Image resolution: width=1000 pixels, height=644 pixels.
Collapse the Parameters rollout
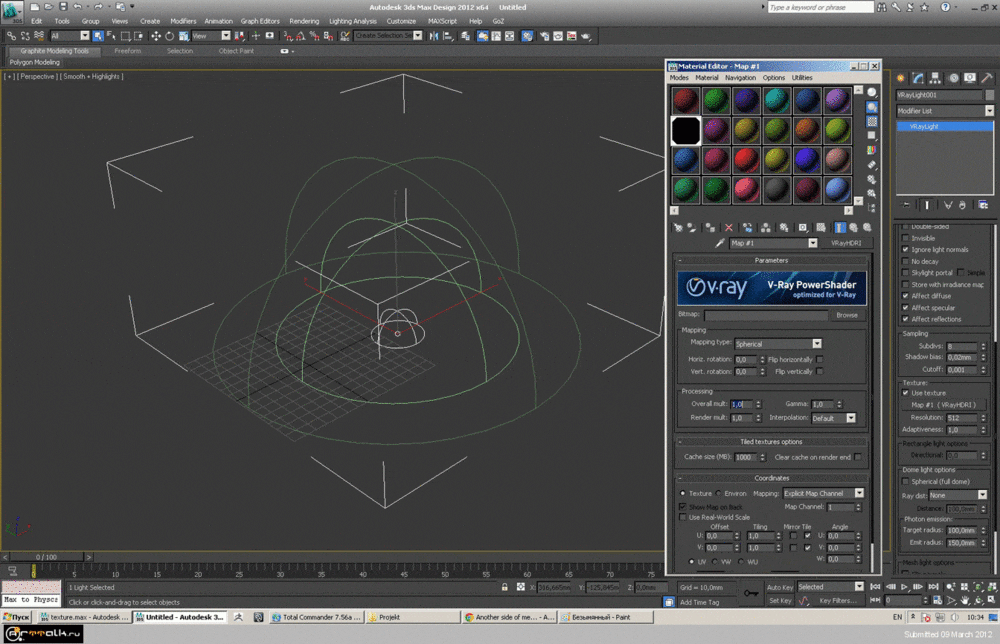point(771,260)
